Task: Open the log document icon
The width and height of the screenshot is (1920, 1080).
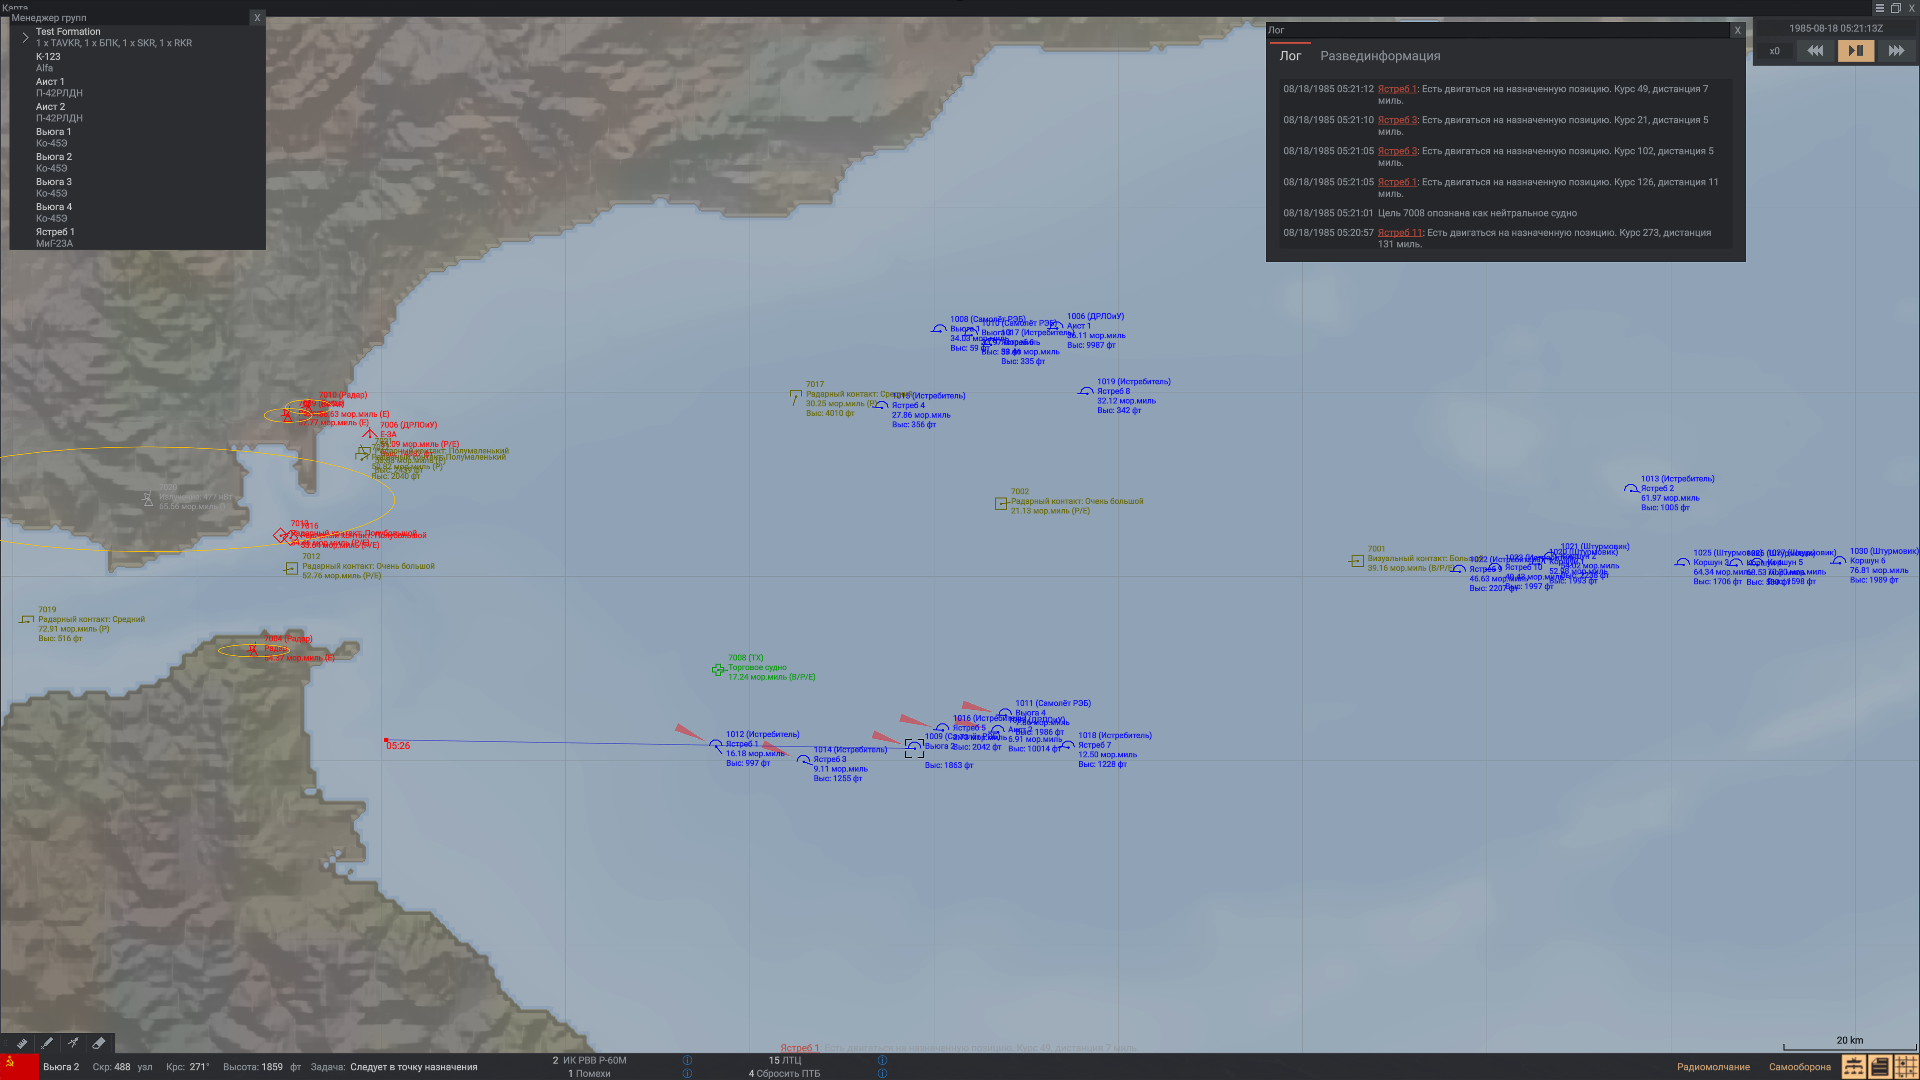Action: (1879, 1067)
